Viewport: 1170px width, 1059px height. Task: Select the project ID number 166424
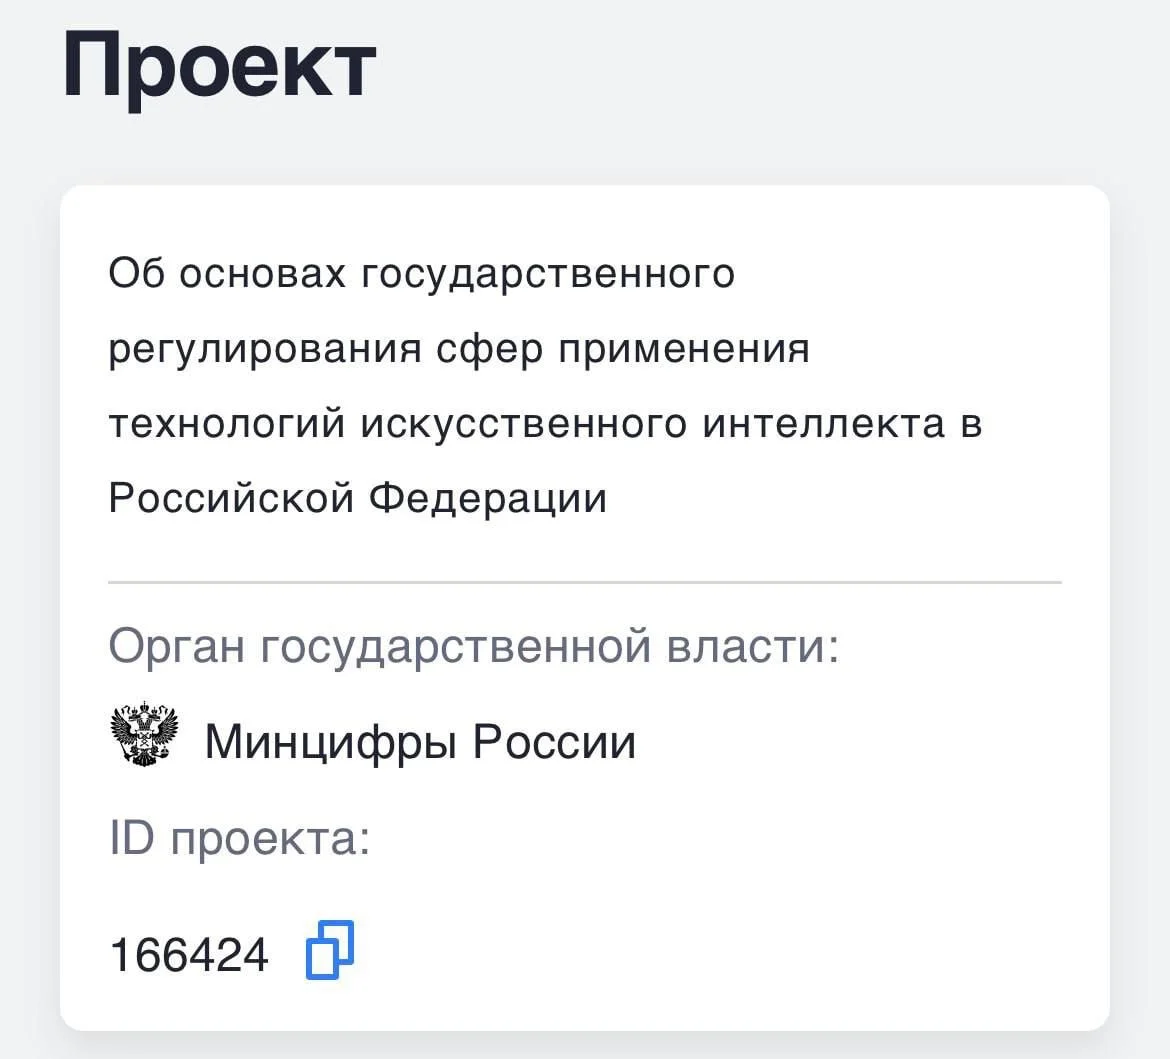(x=189, y=955)
